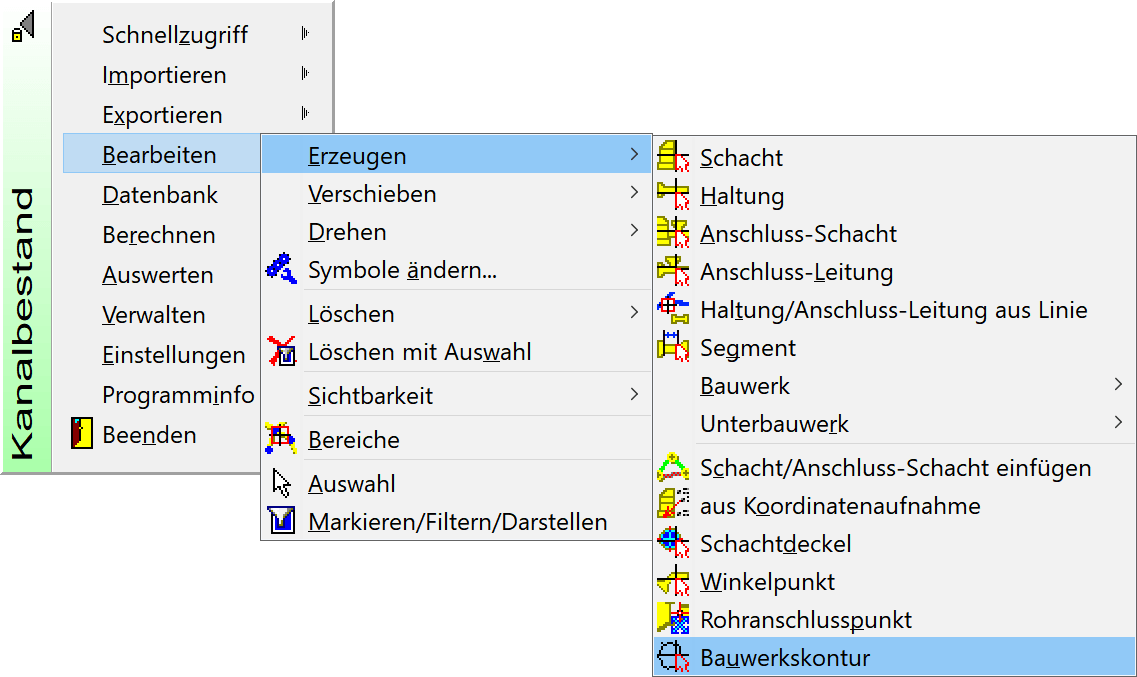Expand the Verschieben submenu arrow
Screen dimensions: 1137x677
point(634,193)
